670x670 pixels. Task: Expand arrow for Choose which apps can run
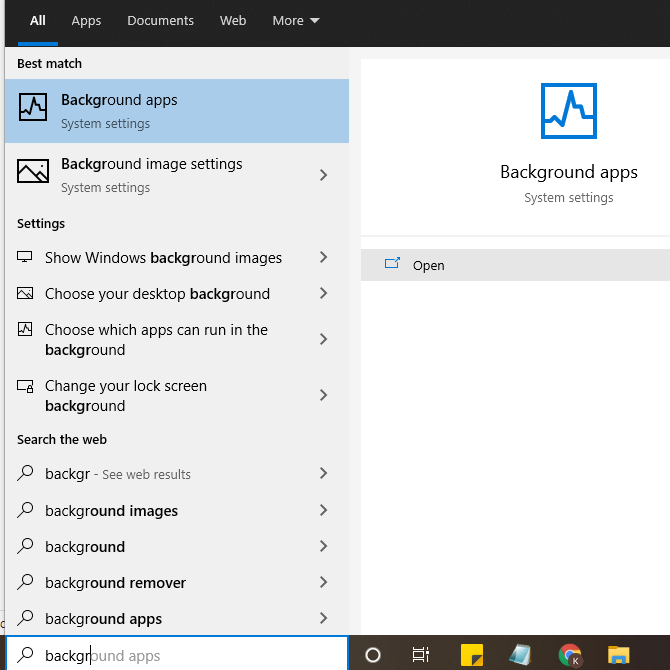pyautogui.click(x=323, y=339)
